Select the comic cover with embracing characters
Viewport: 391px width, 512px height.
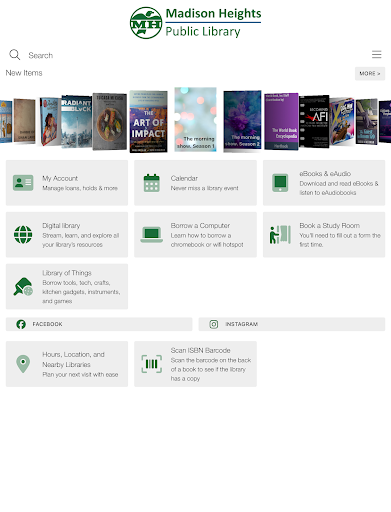tap(50, 122)
